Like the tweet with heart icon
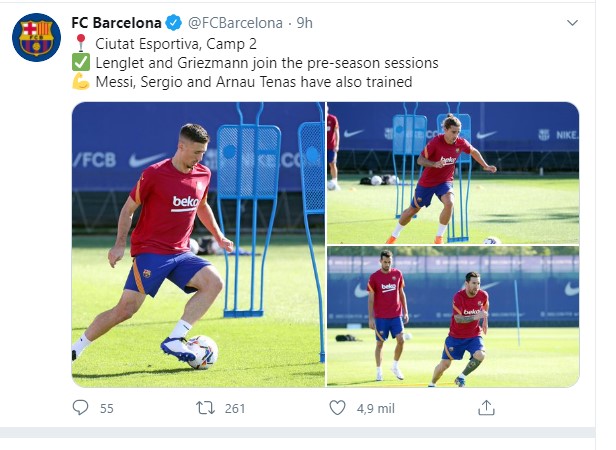Viewport: 616px width, 450px height. click(337, 407)
